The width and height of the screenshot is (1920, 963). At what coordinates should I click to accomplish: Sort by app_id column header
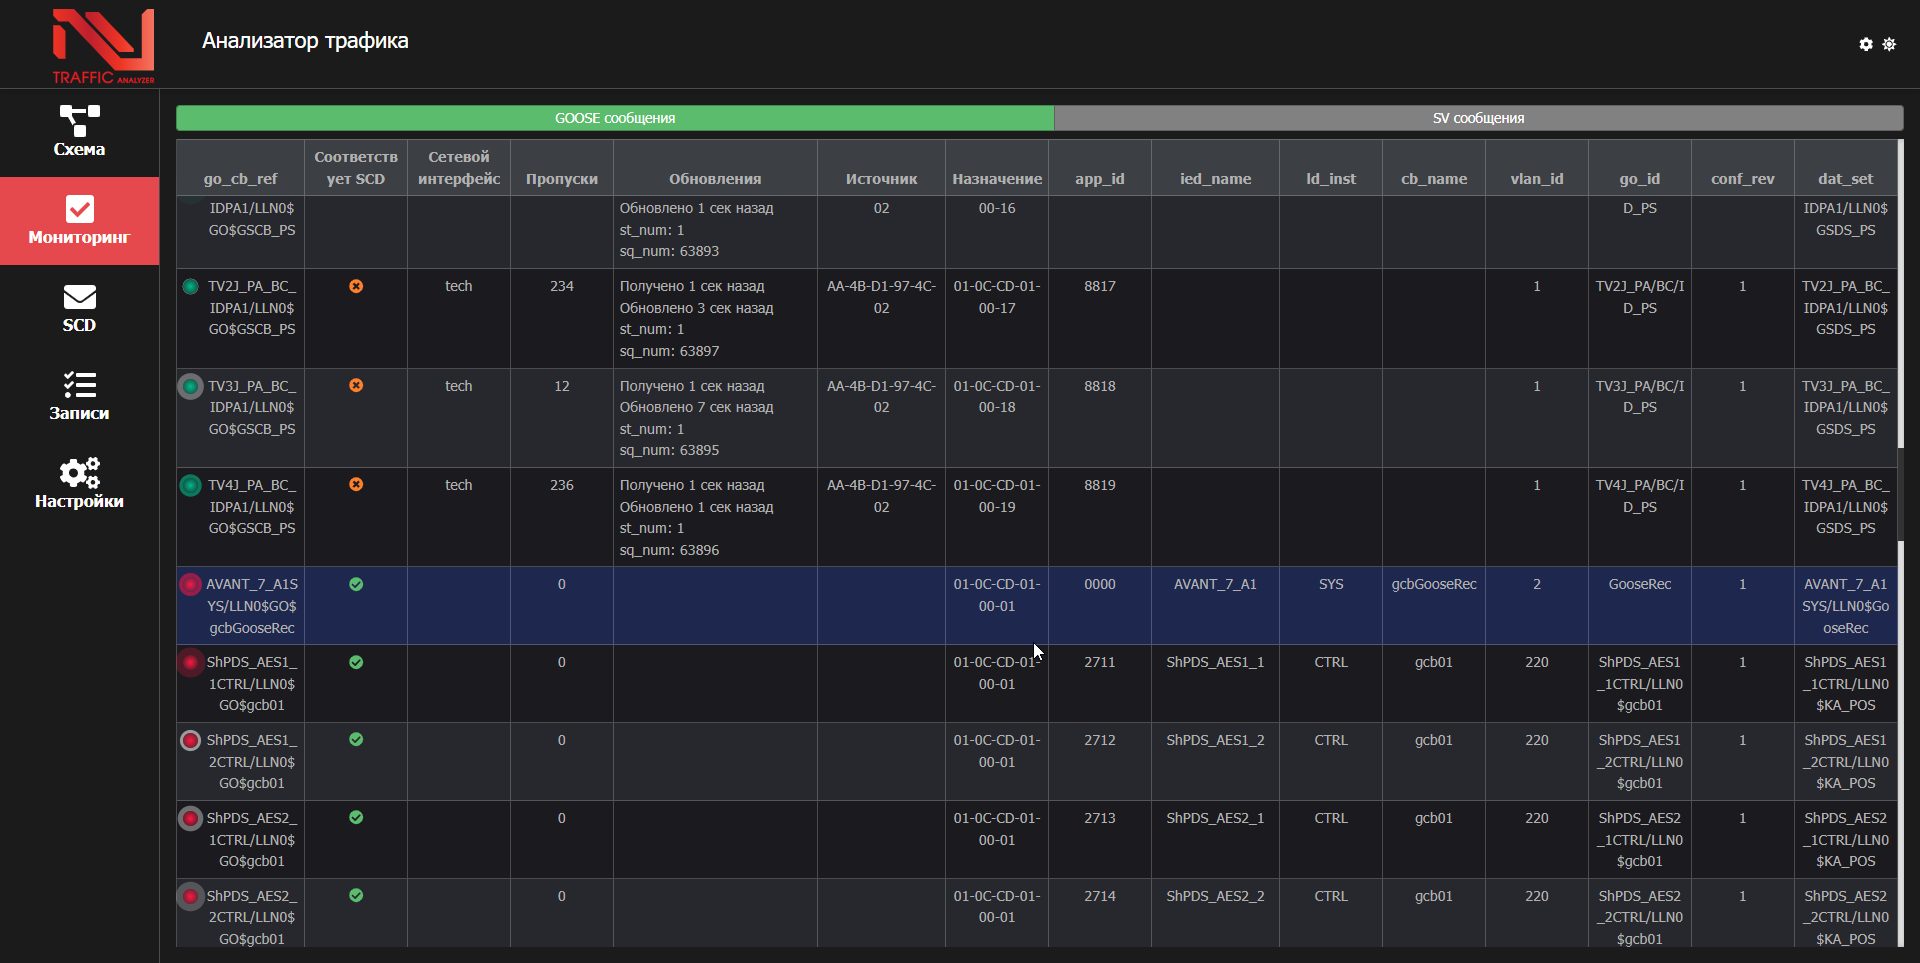(x=1099, y=179)
